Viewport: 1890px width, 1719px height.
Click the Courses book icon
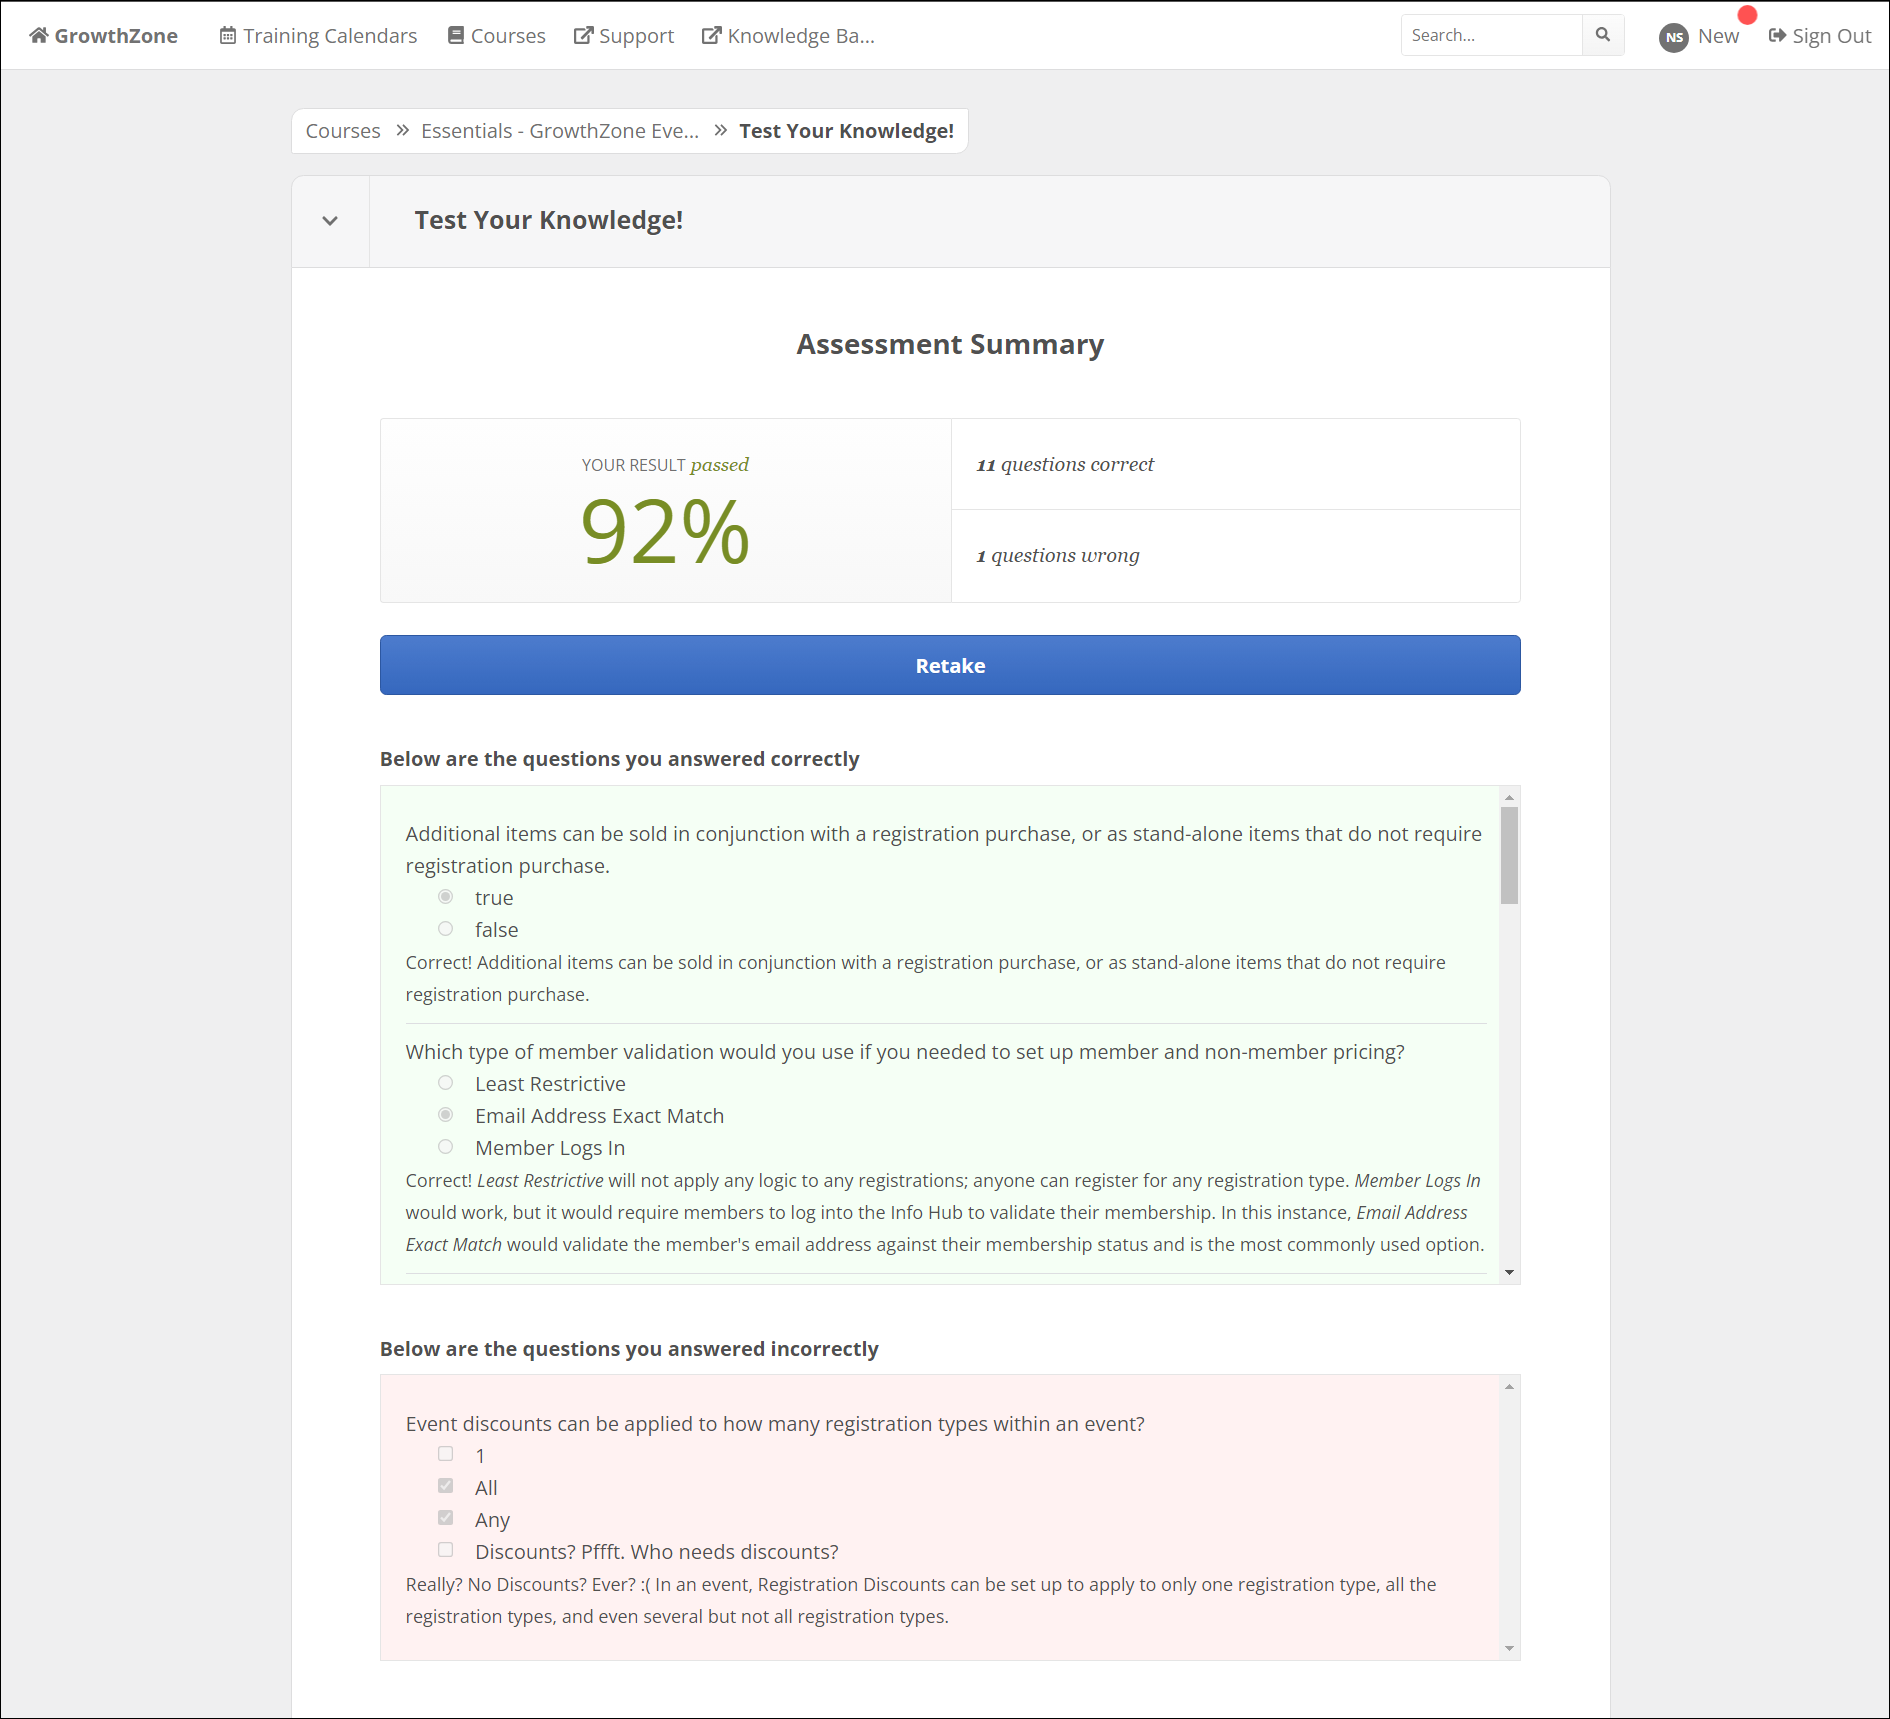[456, 35]
